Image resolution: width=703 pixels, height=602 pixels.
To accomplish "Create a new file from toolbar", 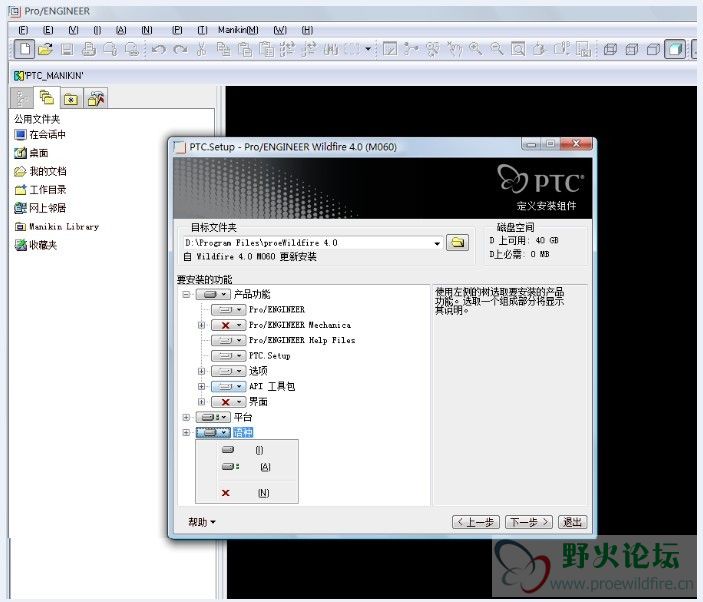I will pos(24,49).
